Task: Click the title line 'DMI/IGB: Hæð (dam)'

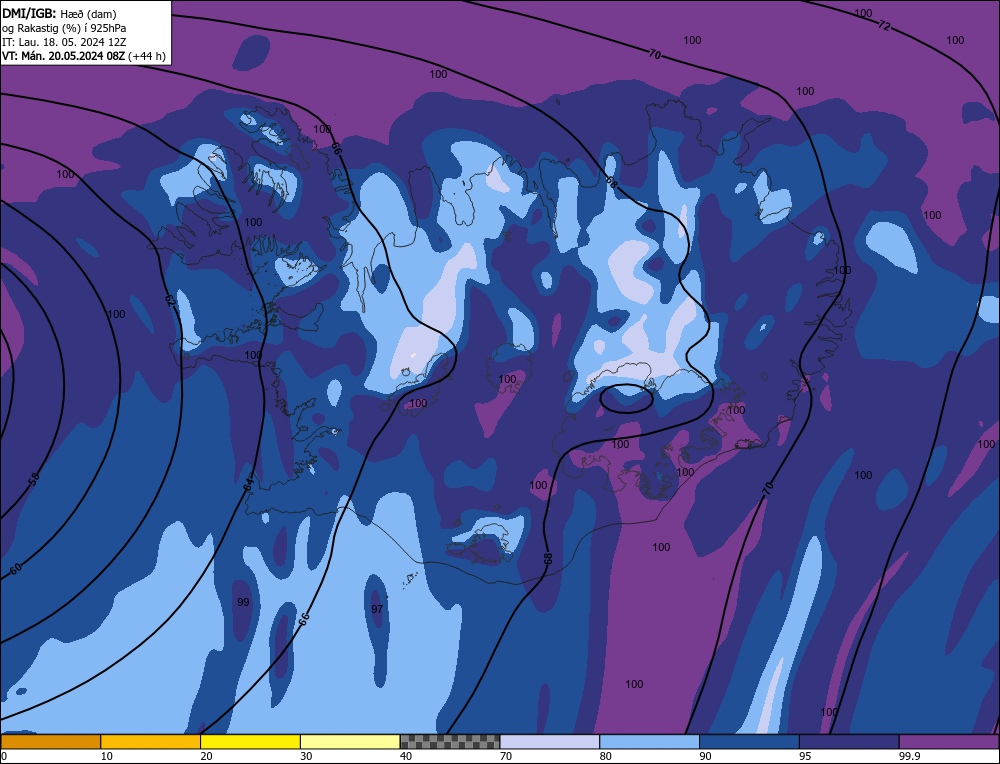Action: click(x=59, y=13)
